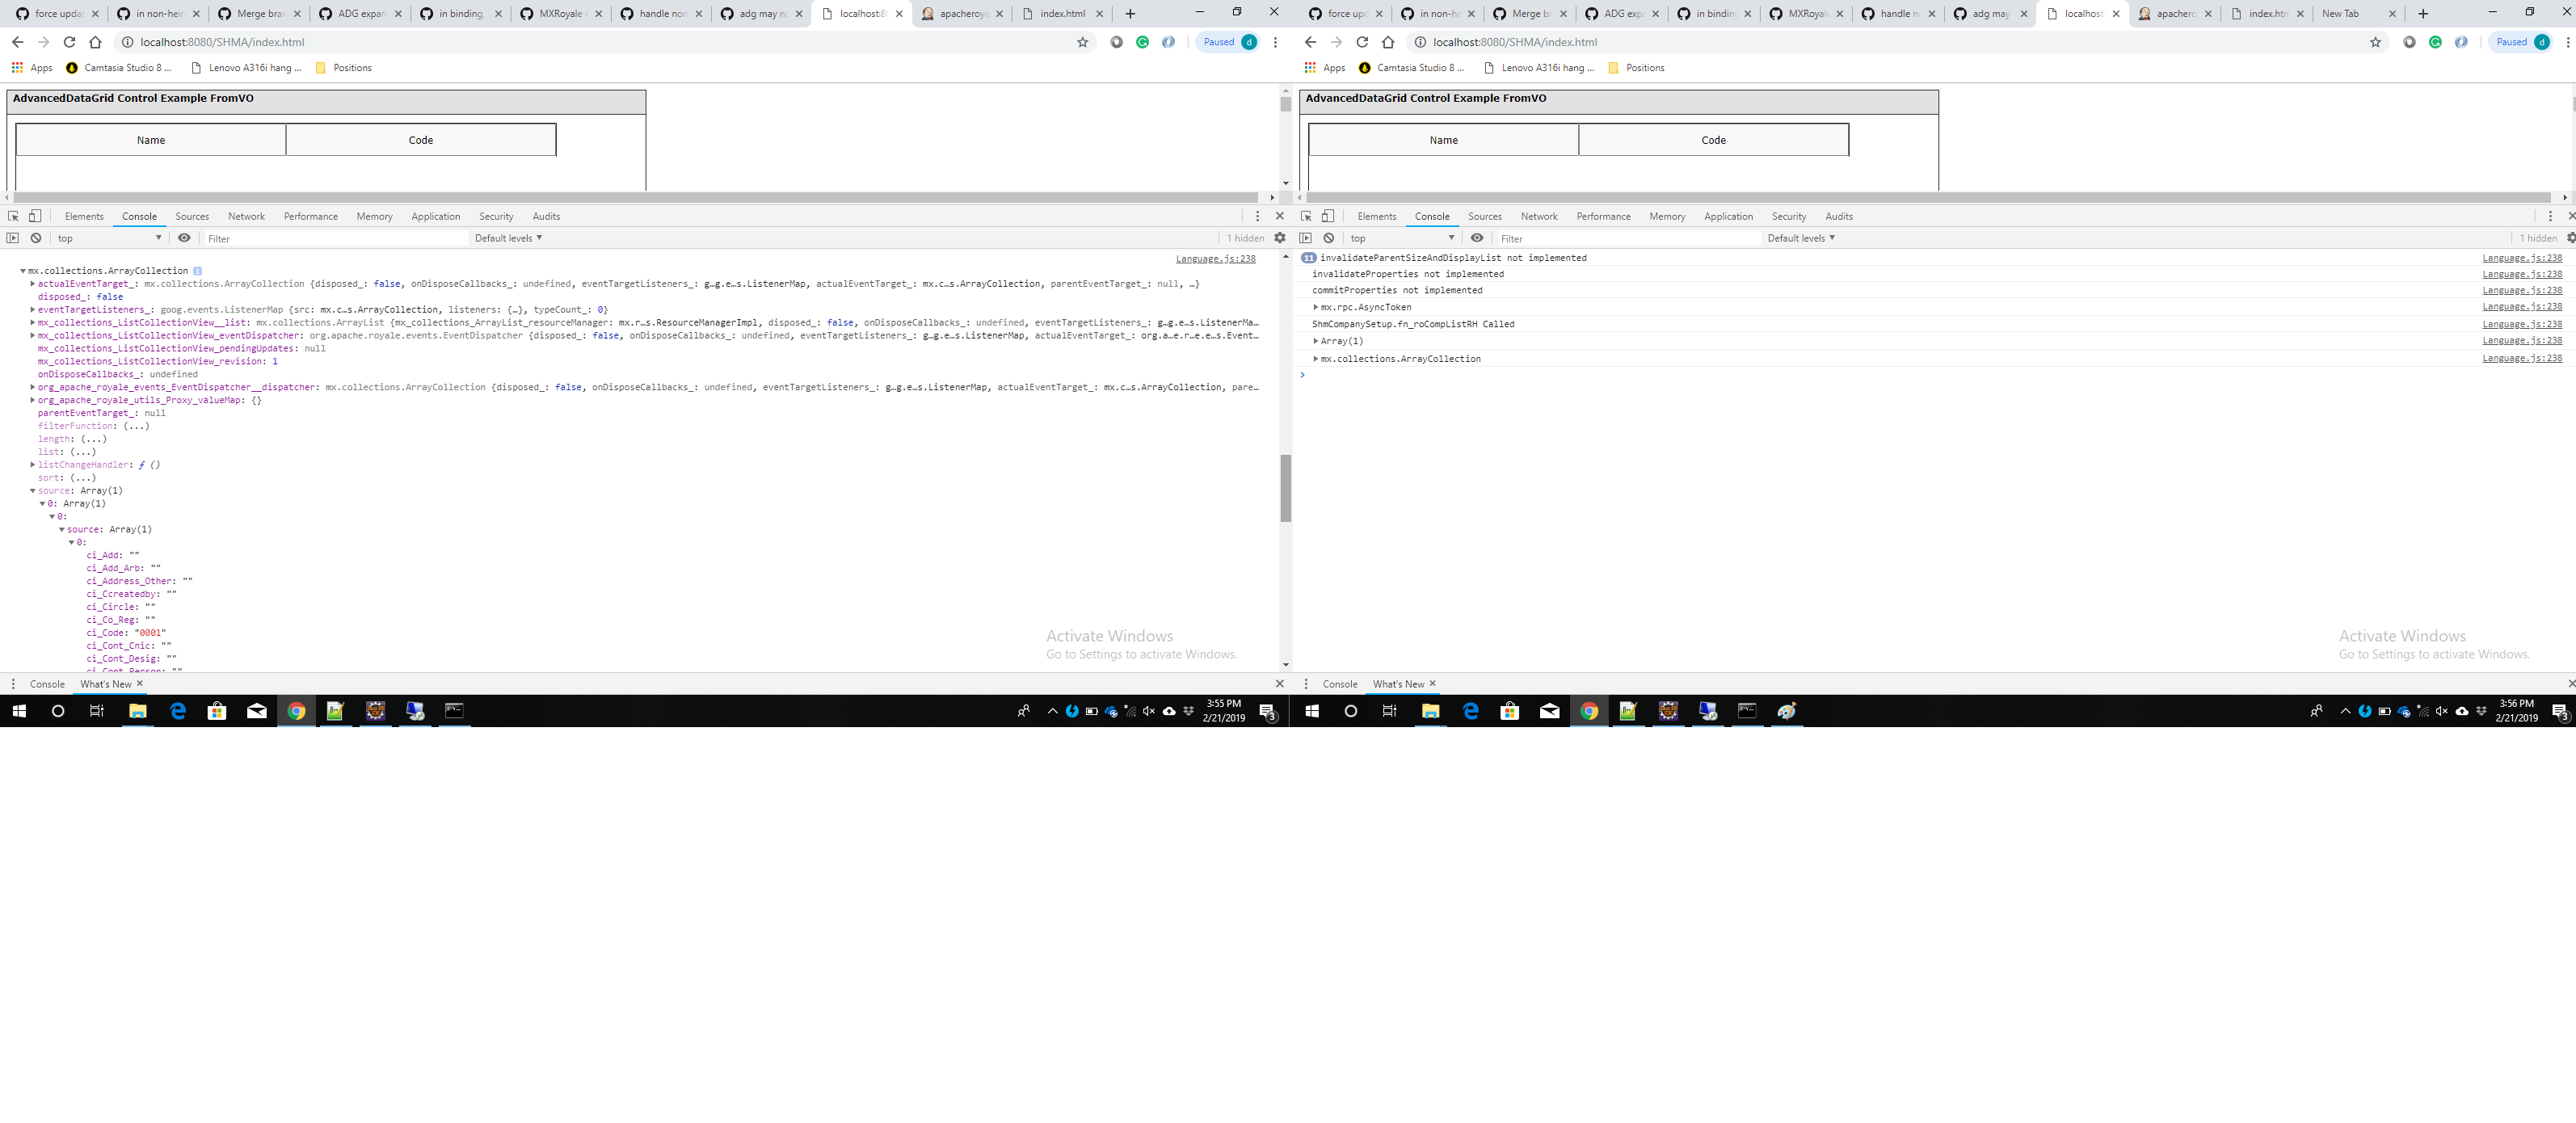Click the Grammarly extension icon
This screenshot has height=1123, width=2576.
tap(1143, 42)
